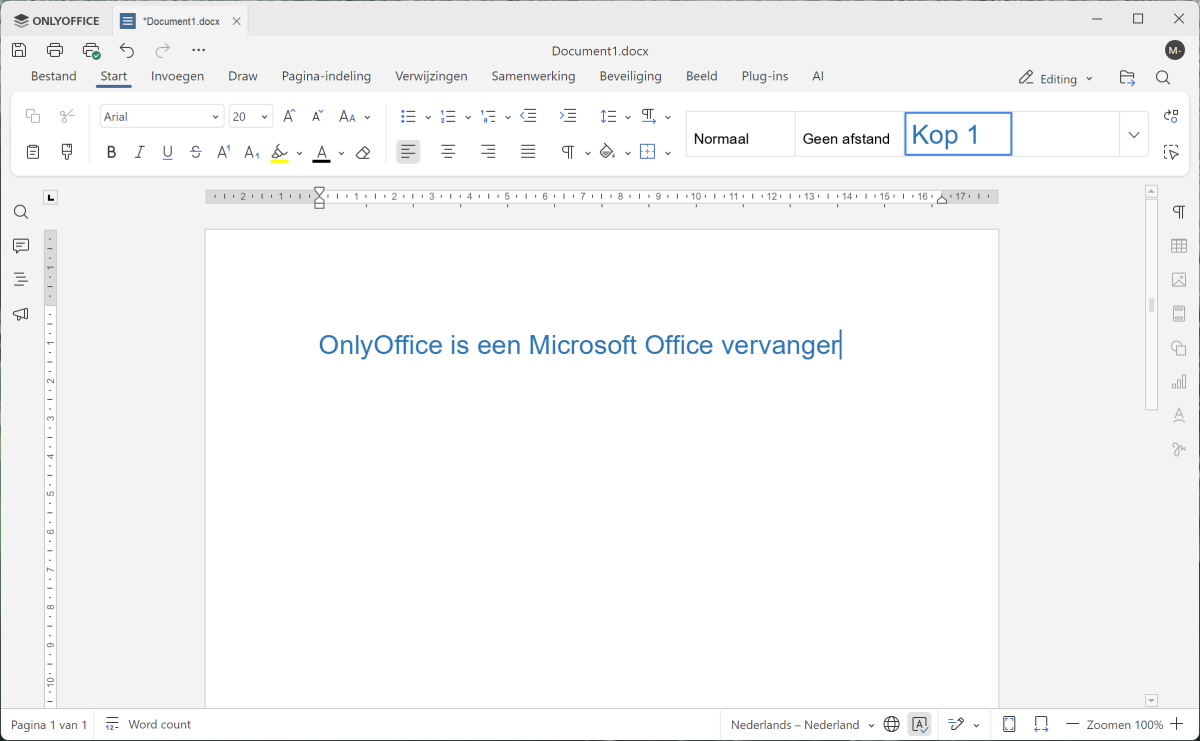
Task: Click the copy style paintbrush icon
Action: coord(67,152)
